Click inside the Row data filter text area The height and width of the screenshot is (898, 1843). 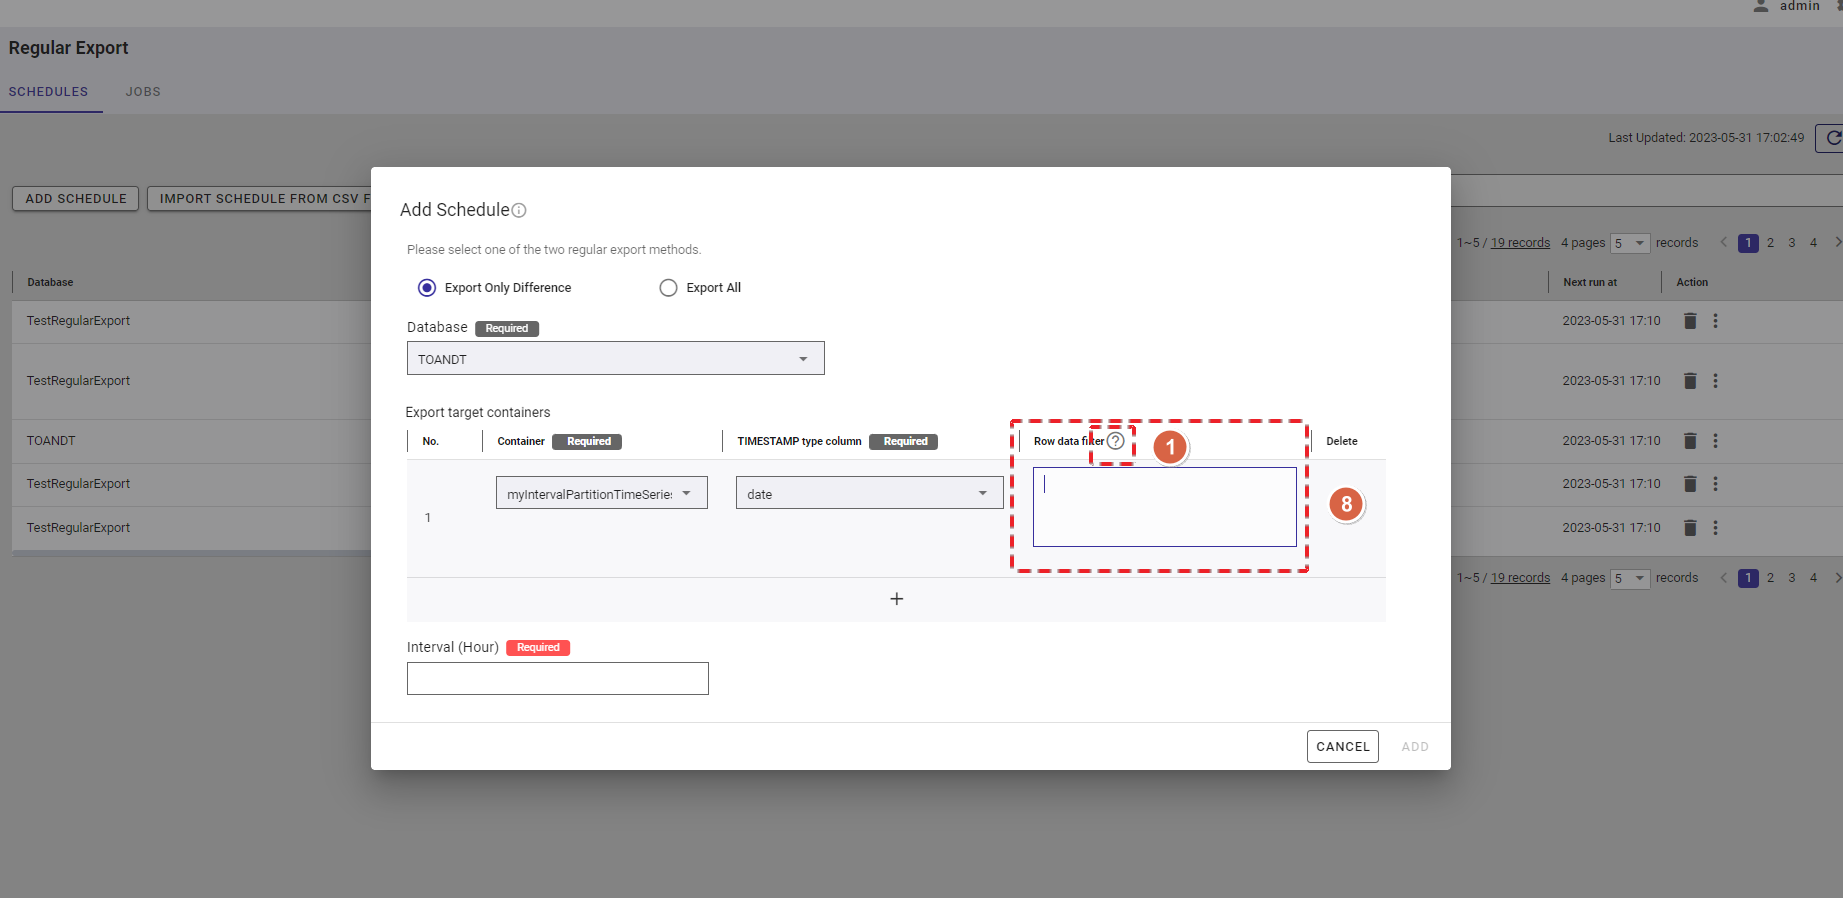tap(1164, 507)
